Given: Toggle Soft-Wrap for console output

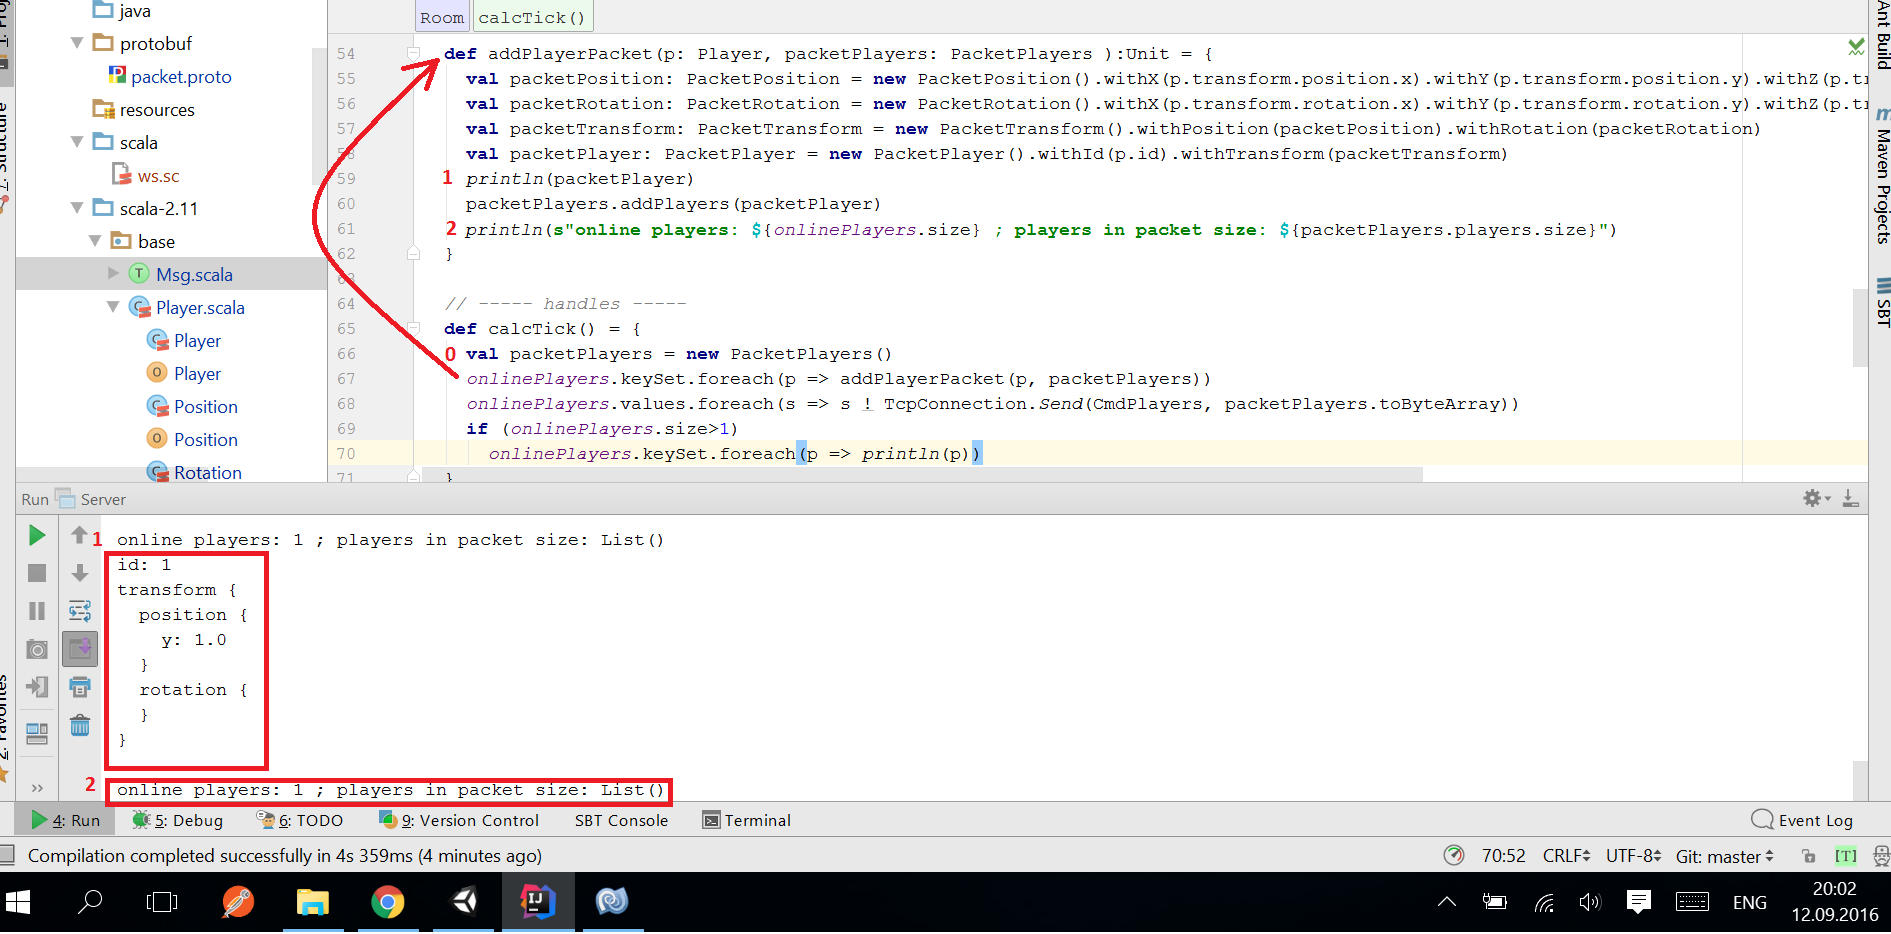Looking at the screenshot, I should pos(80,611).
